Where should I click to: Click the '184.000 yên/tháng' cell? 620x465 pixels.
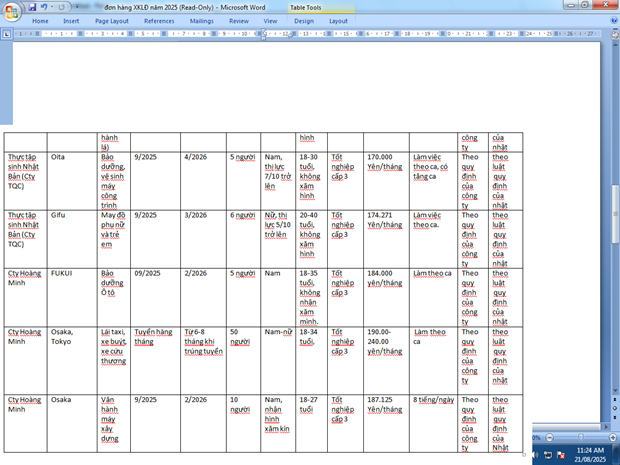coord(386,297)
